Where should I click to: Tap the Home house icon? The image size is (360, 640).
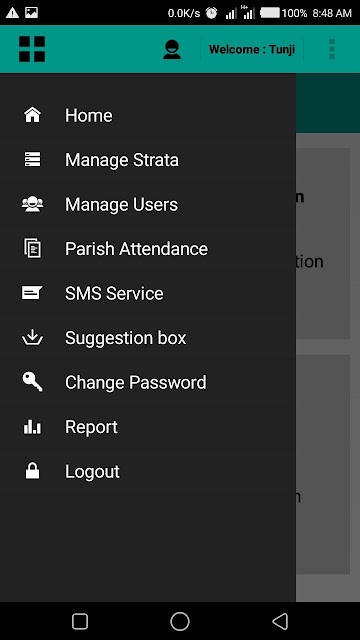tap(33, 115)
